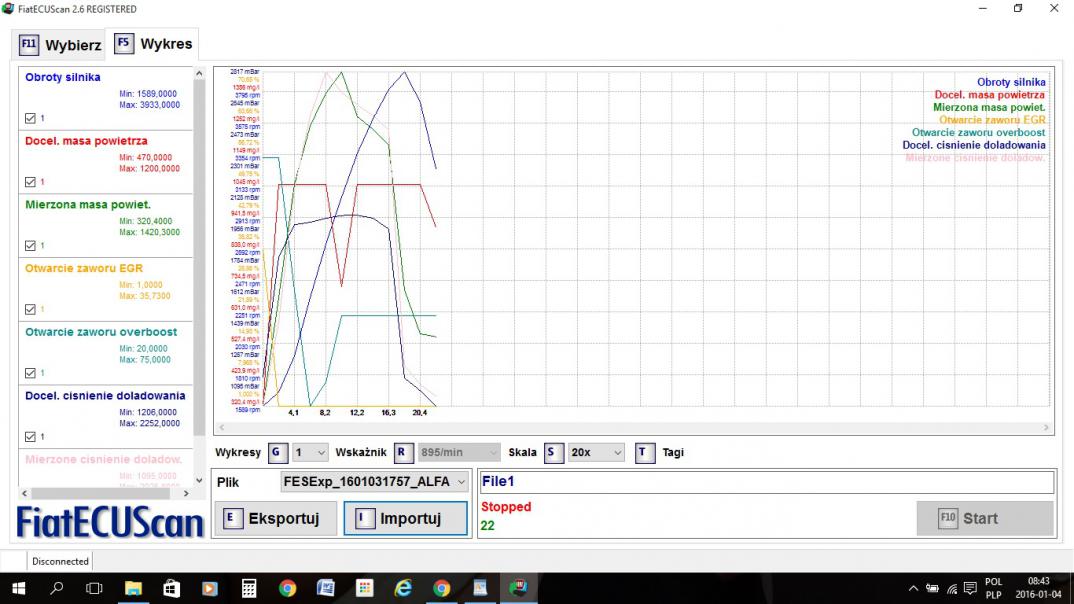
Task: Toggle the Mierzona masa powiet. checkbox
Action: coord(30,246)
